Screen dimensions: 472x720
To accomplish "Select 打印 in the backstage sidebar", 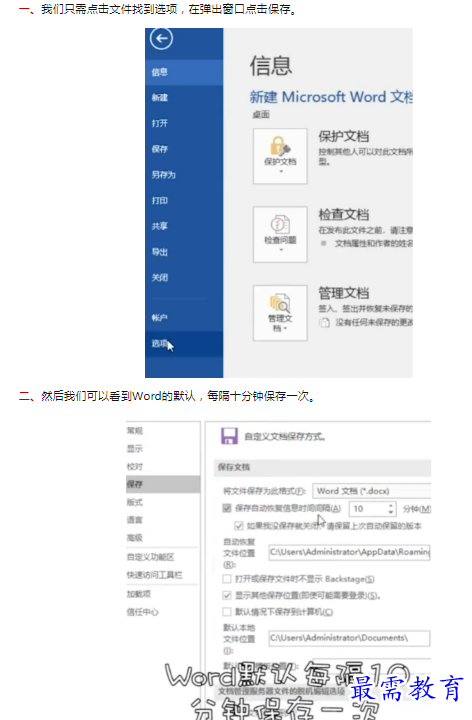I will click(x=184, y=200).
